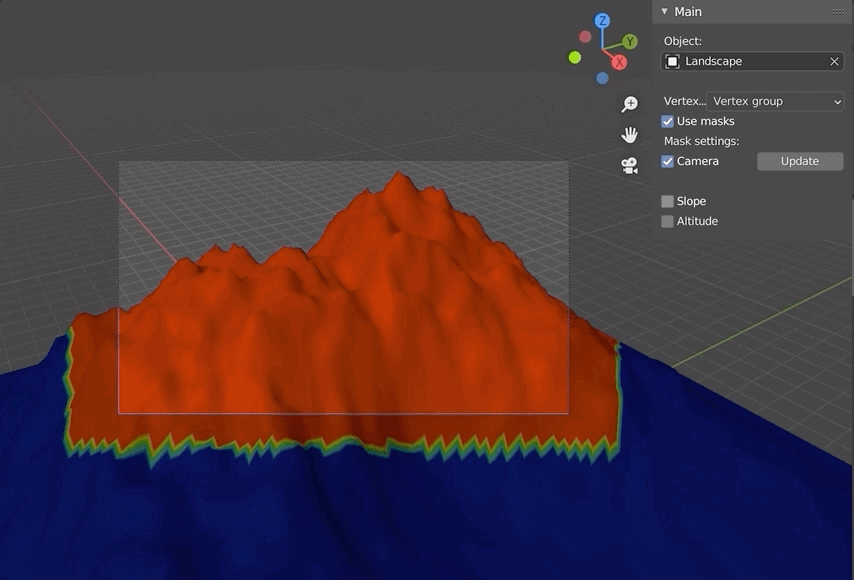This screenshot has width=854, height=580.
Task: Clear the Landscape object with the X
Action: coord(834,61)
